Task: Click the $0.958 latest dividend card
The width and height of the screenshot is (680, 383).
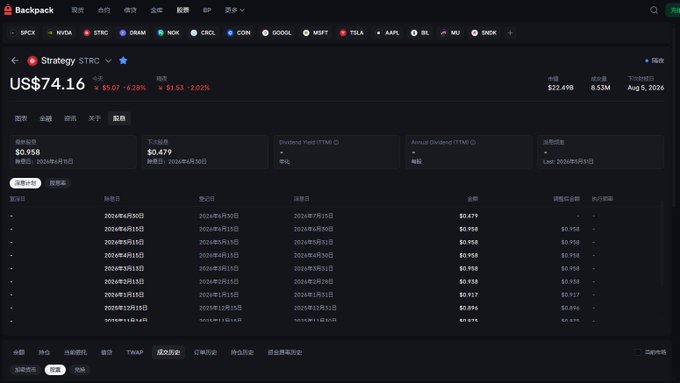Action: pos(73,152)
